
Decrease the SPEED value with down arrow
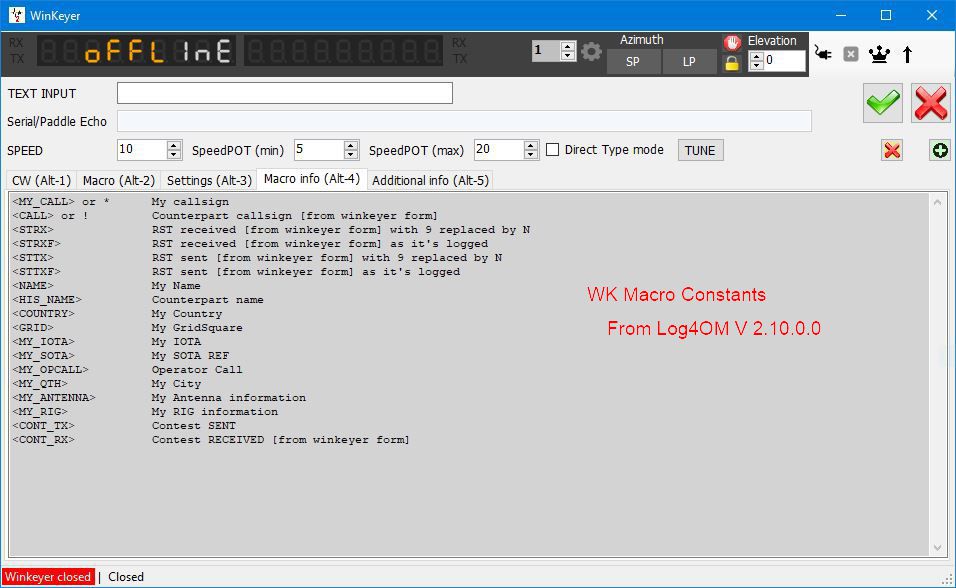click(174, 154)
